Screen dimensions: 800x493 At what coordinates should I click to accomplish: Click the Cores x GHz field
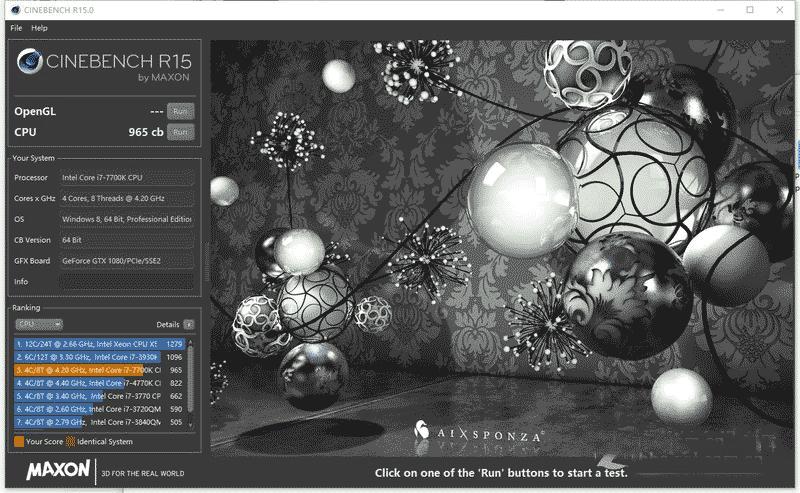click(x=127, y=199)
